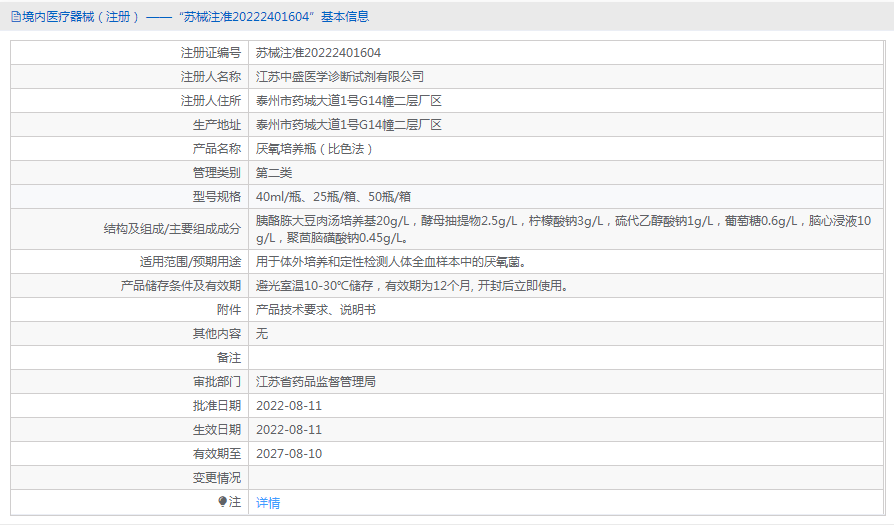Screen dimensions: 894x525
Task: Click the label 产品名称
Action: click(x=217, y=149)
